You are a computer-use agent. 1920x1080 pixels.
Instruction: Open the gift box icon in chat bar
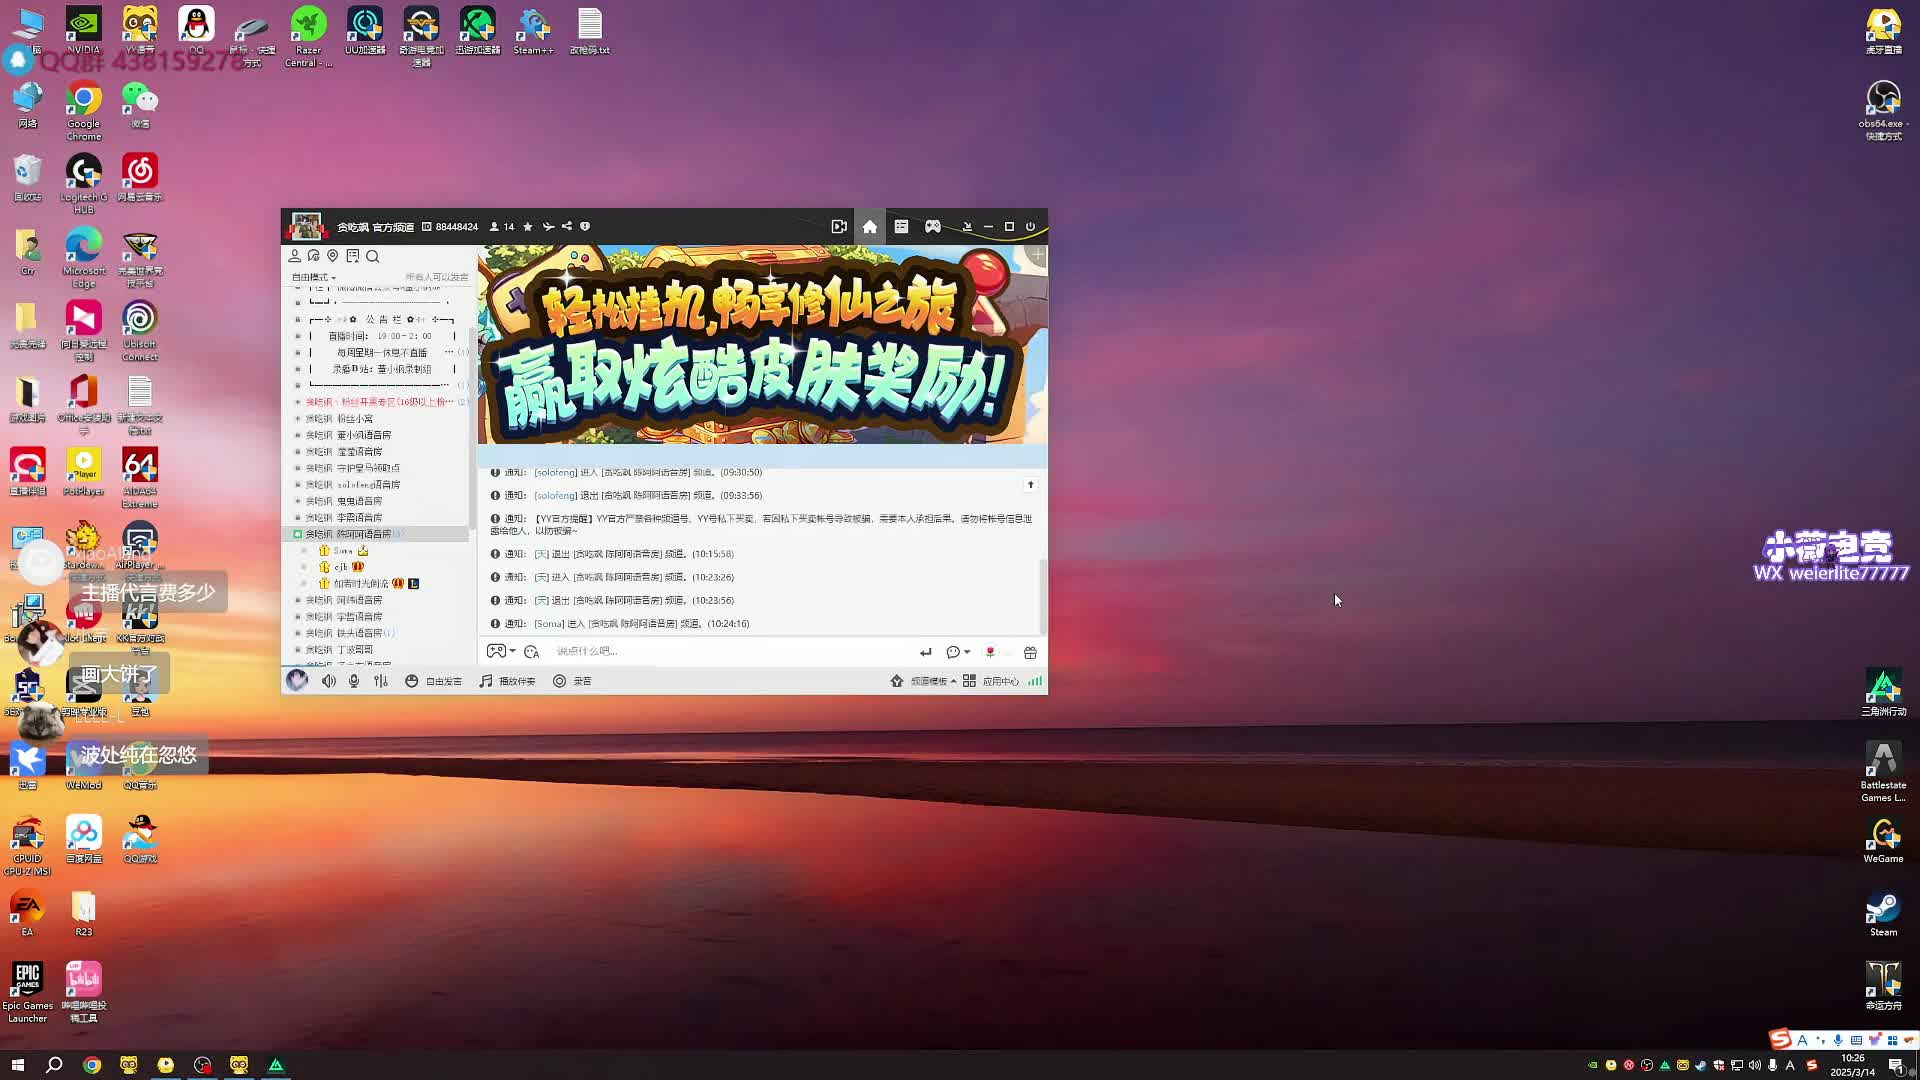point(1030,652)
